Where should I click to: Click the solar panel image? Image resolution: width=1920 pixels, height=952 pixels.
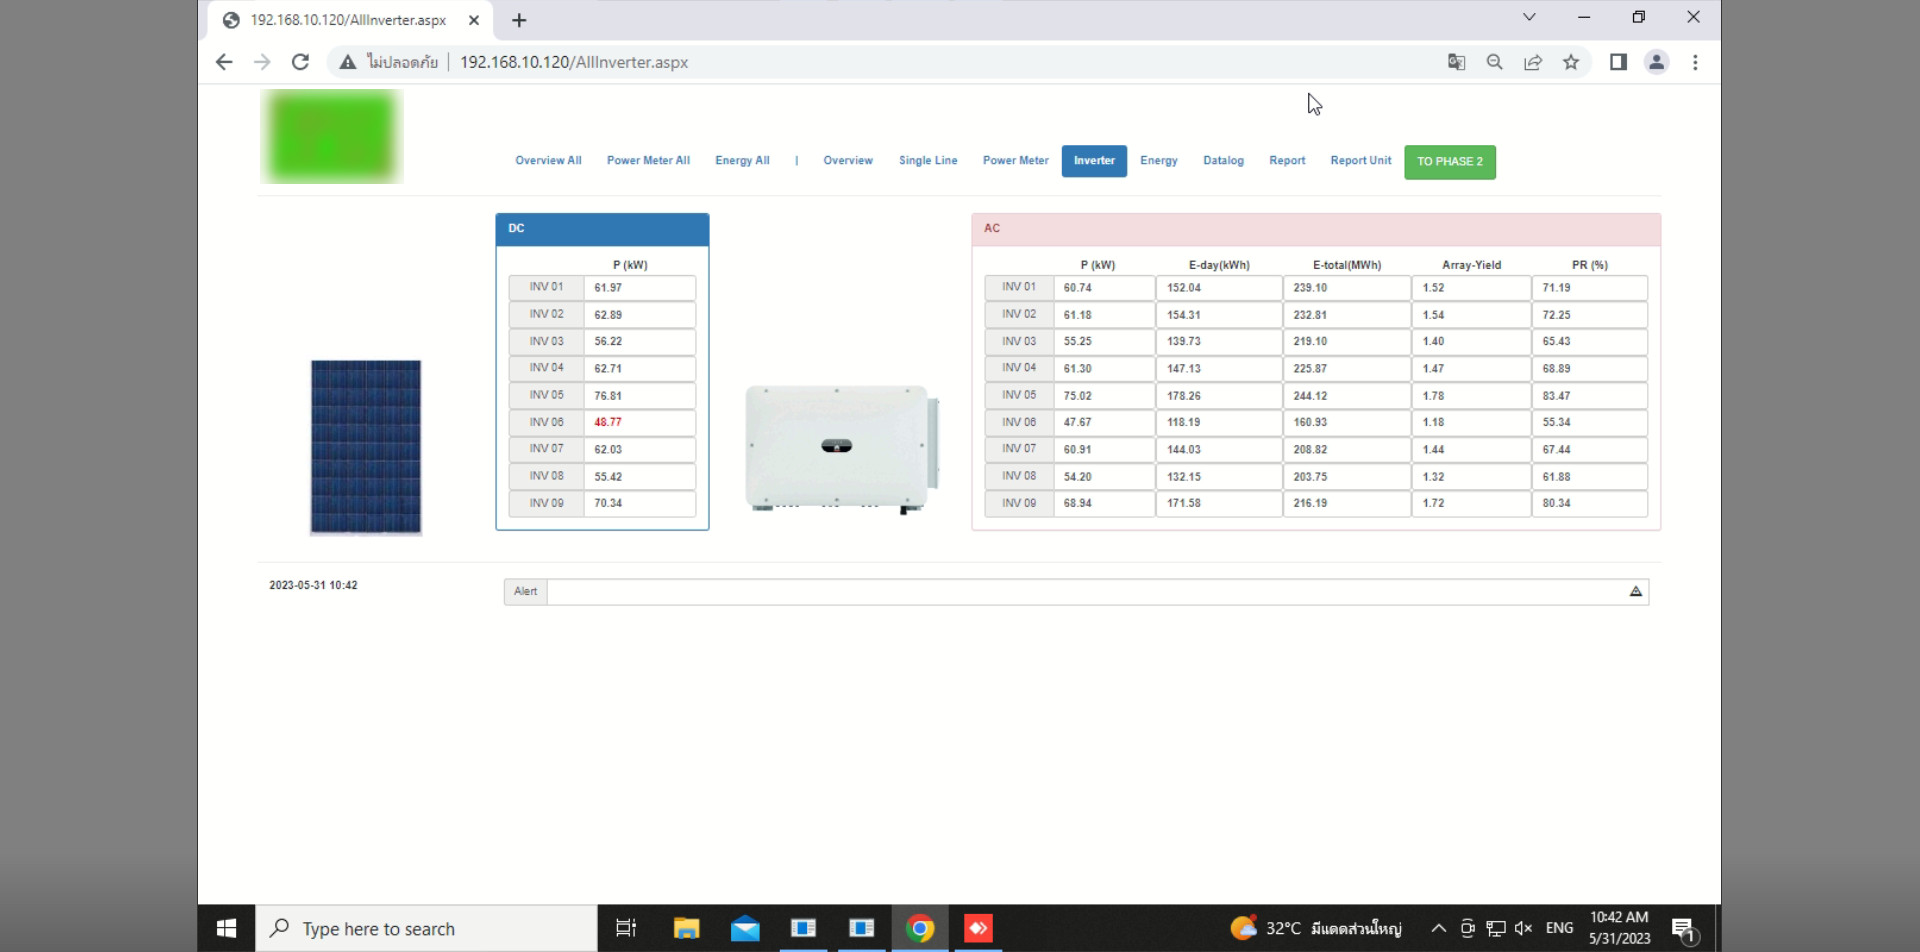pos(366,447)
